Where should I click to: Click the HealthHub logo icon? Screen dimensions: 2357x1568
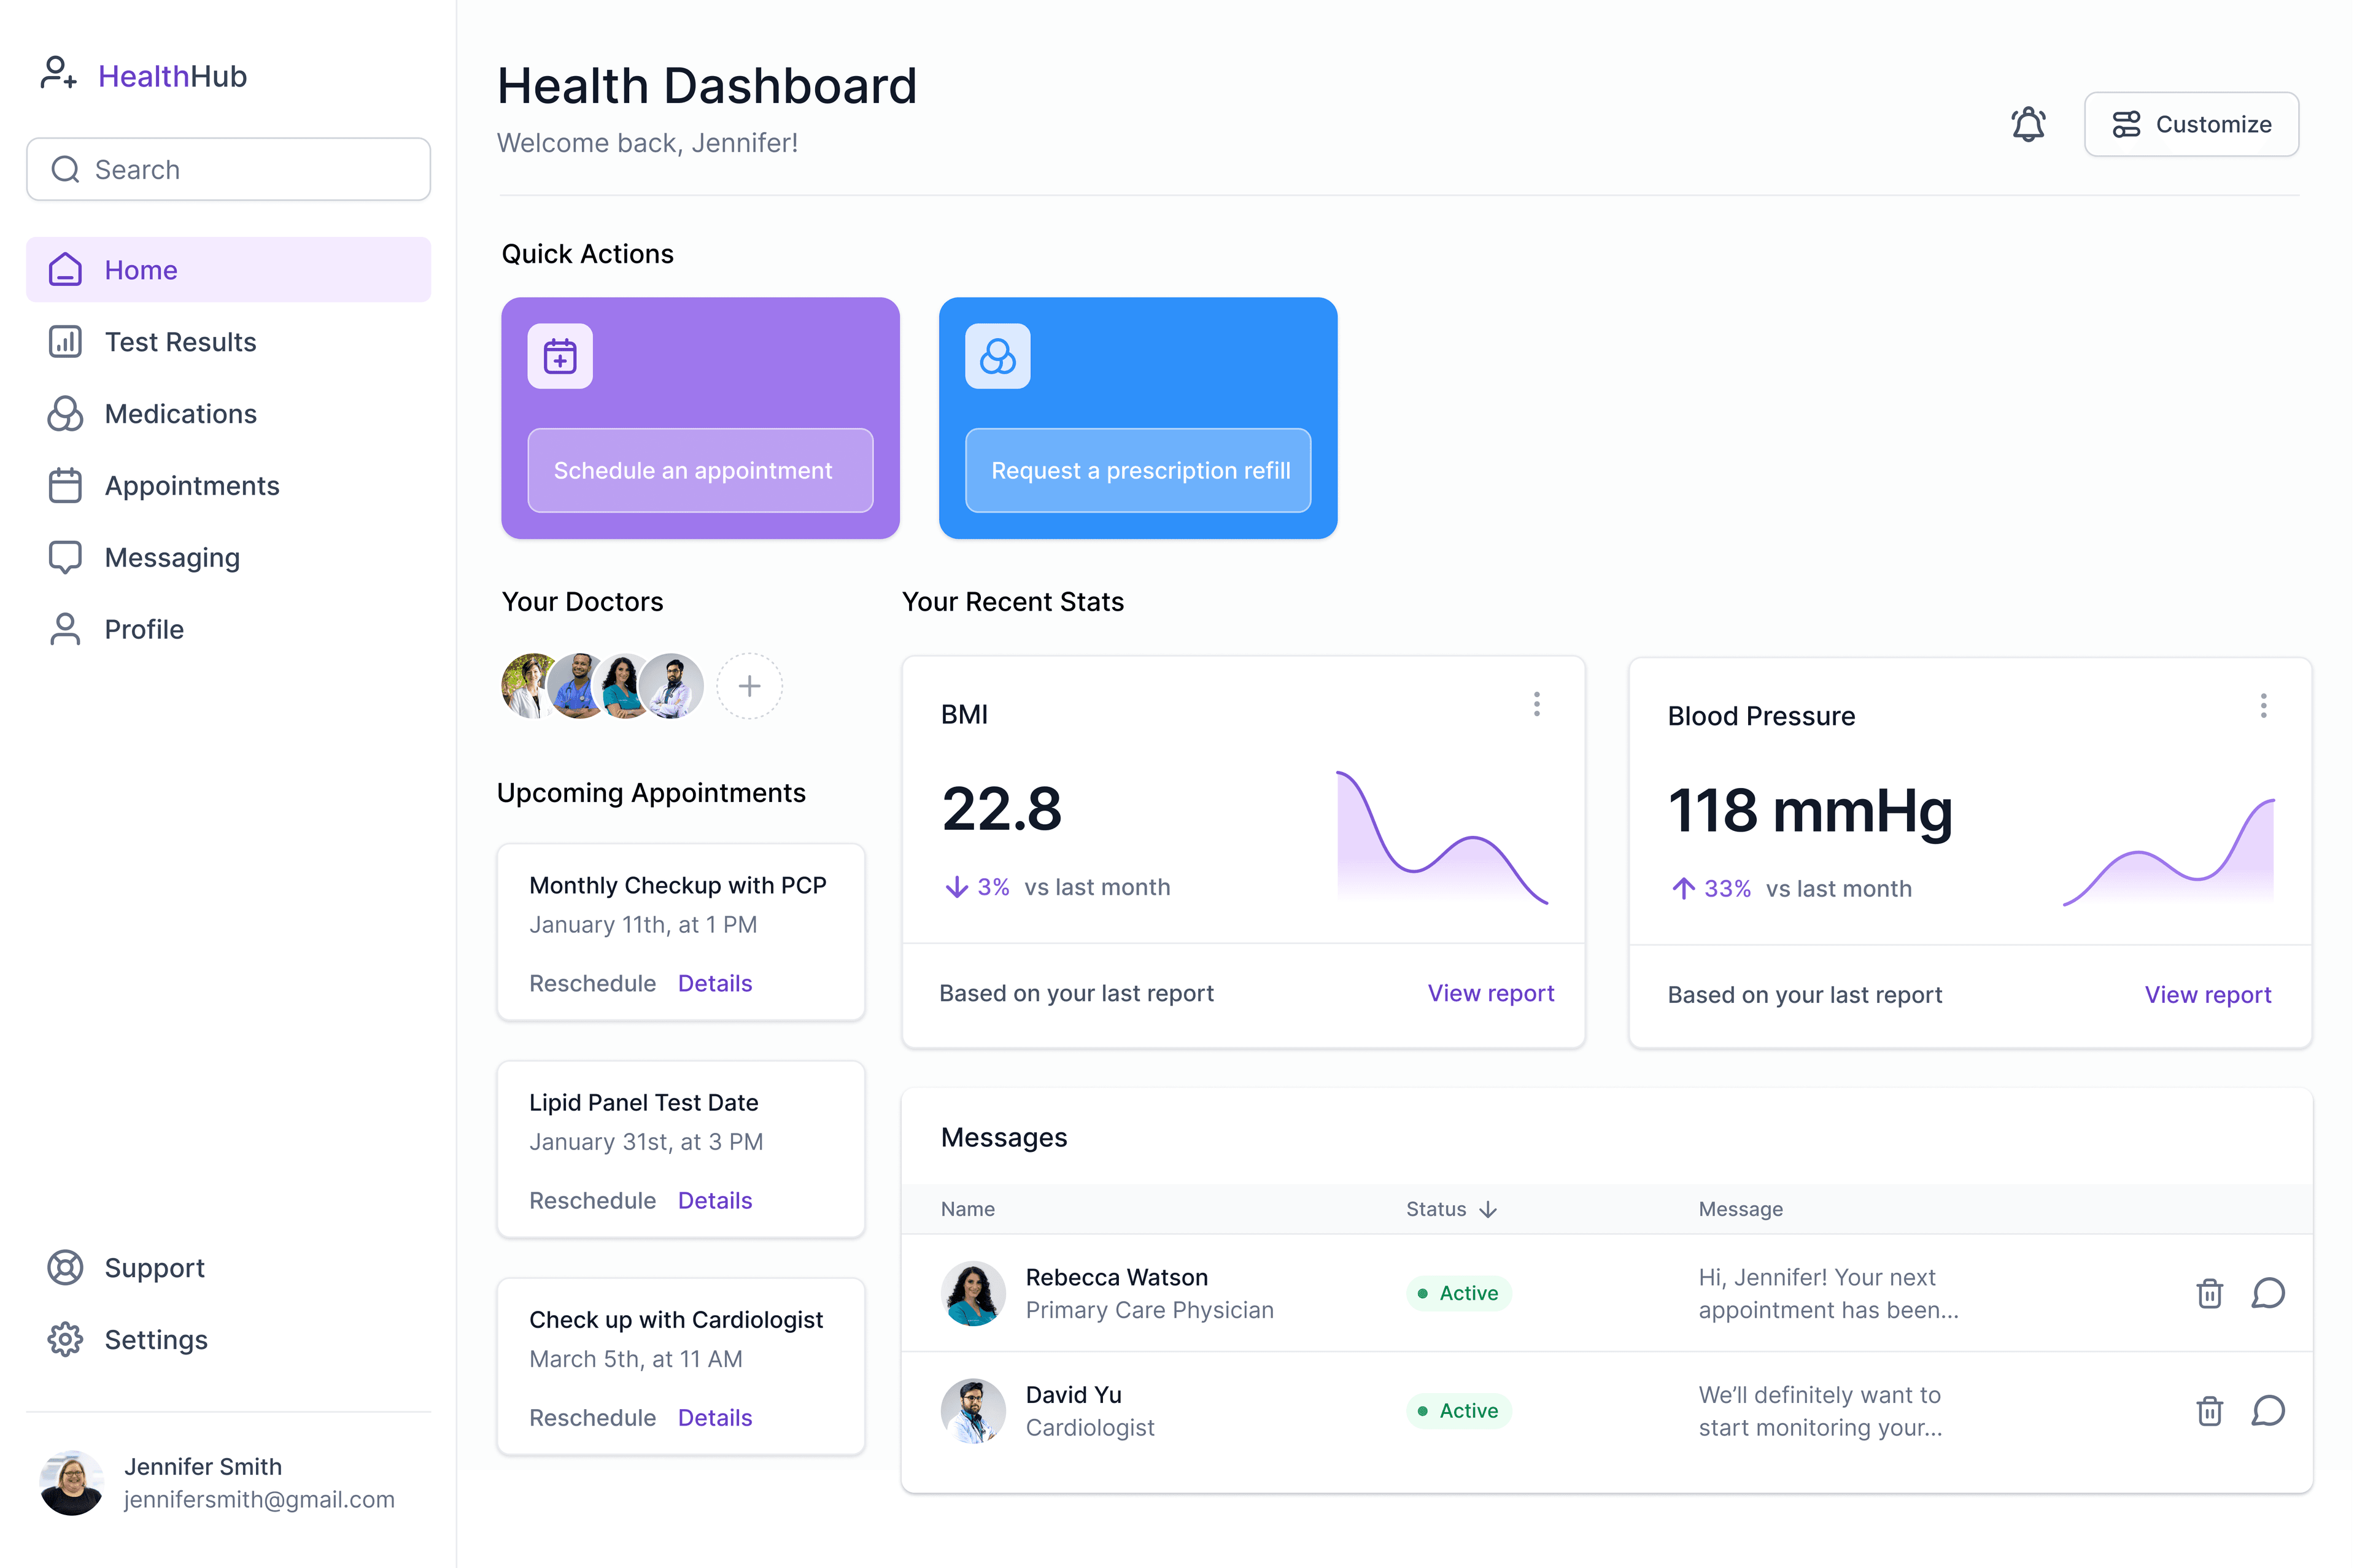tap(58, 74)
